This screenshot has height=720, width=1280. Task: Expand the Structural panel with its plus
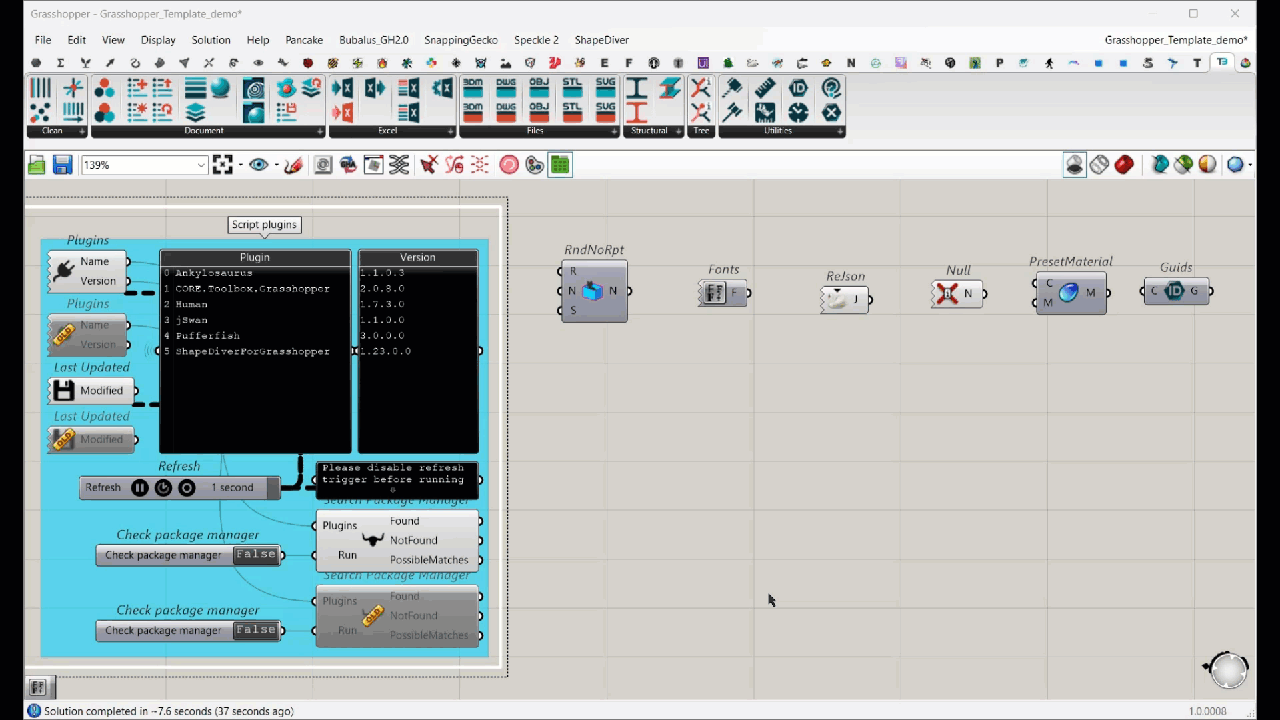[x=678, y=131]
